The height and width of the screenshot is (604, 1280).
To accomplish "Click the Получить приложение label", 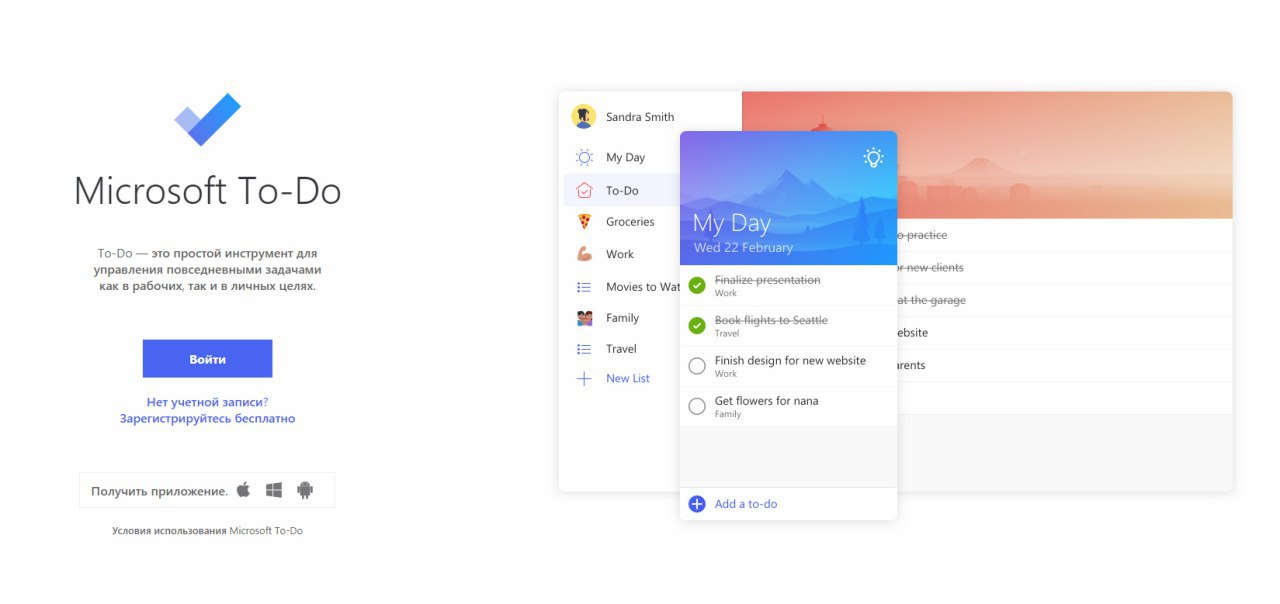I will tap(159, 491).
